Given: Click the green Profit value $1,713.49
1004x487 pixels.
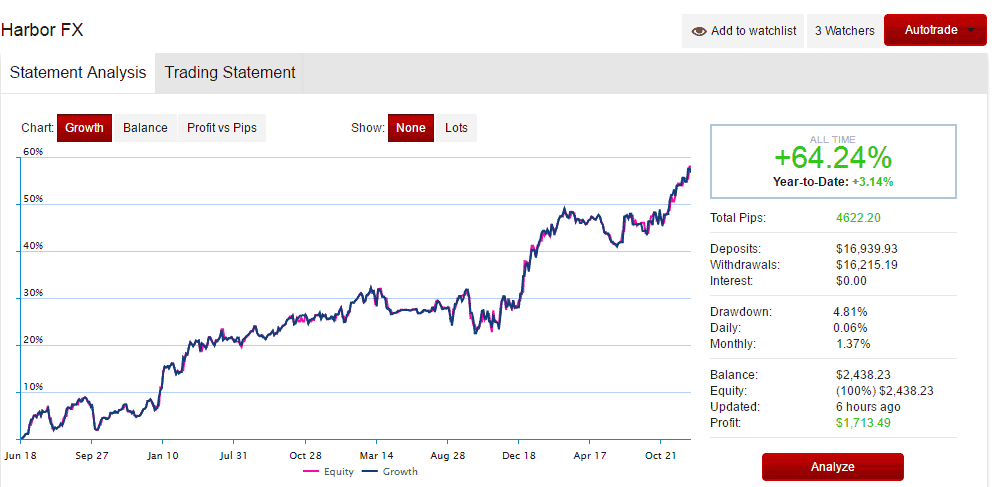Looking at the screenshot, I should (863, 423).
